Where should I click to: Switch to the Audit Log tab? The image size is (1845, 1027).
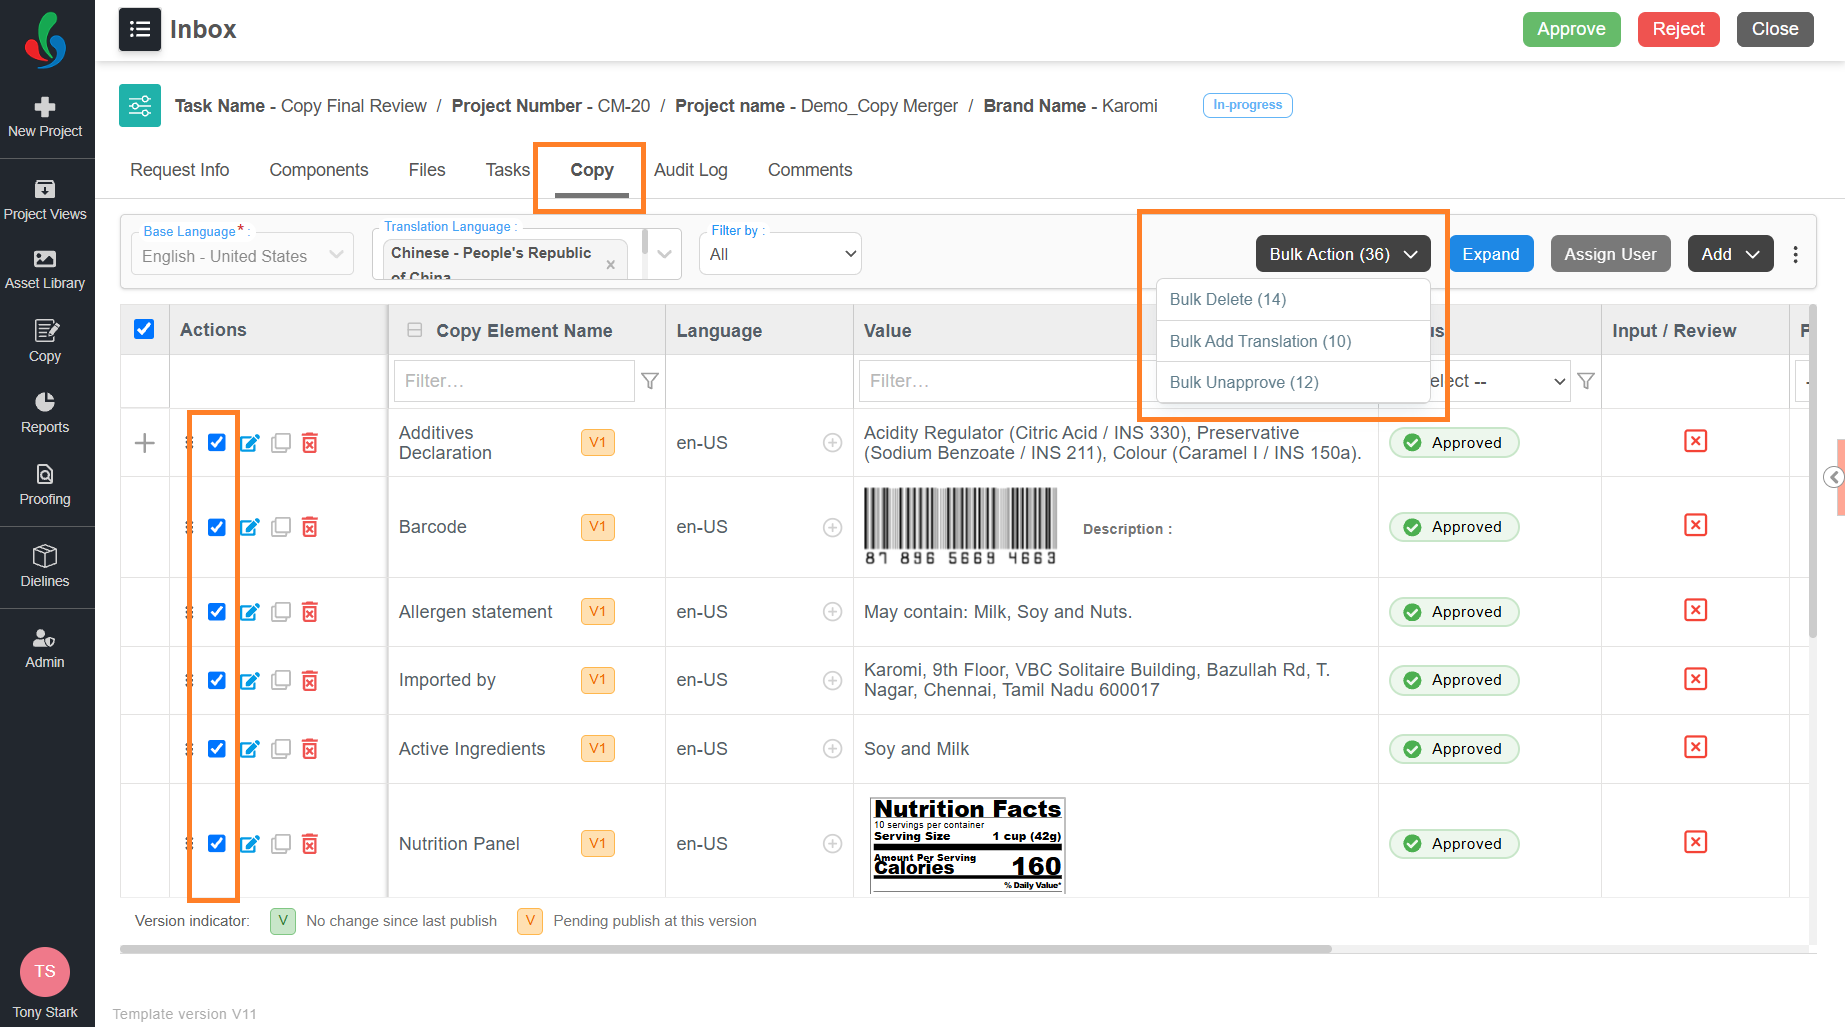pos(691,170)
